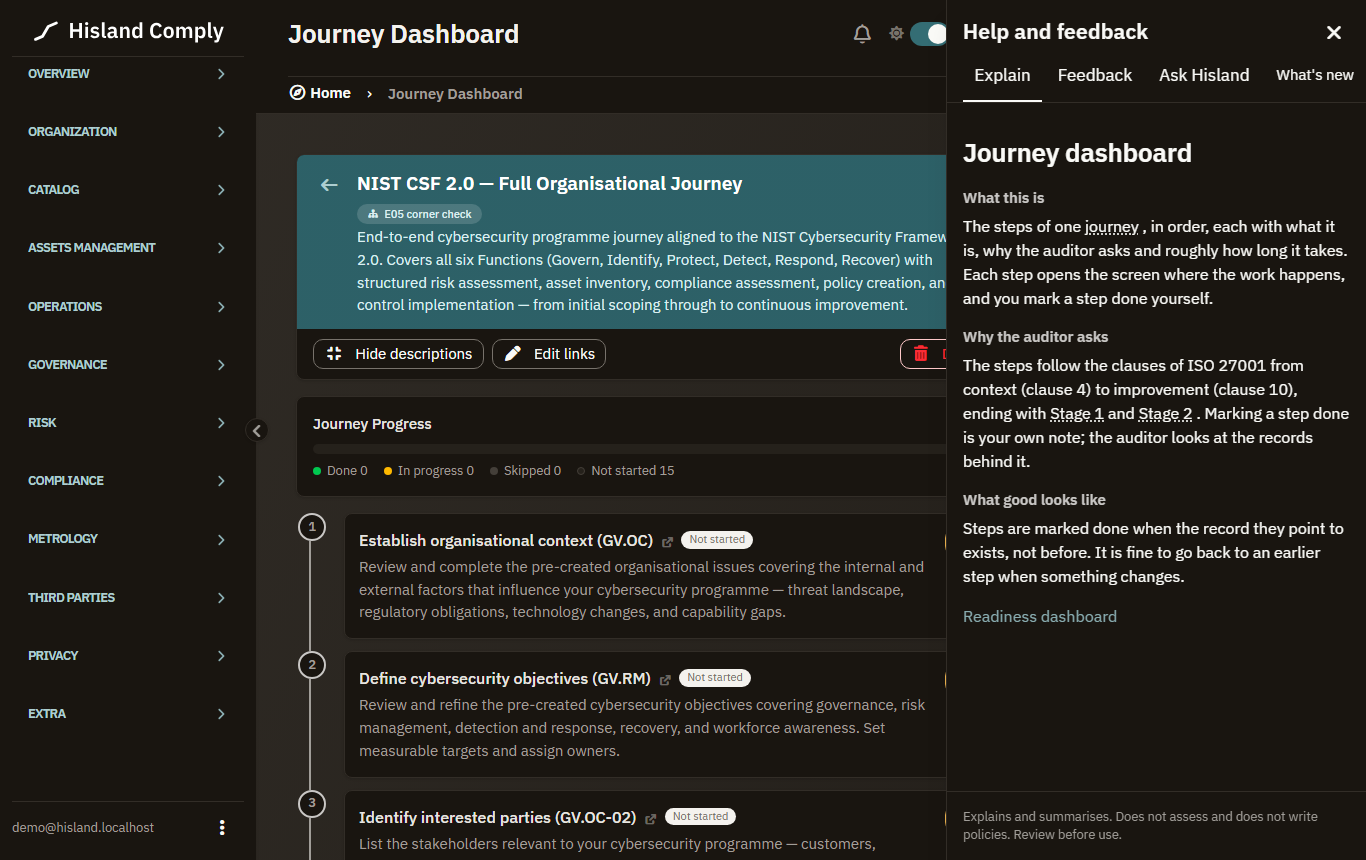The image size is (1366, 860).
Task: Expand the OPERATIONS section chevron
Action: [x=221, y=307]
